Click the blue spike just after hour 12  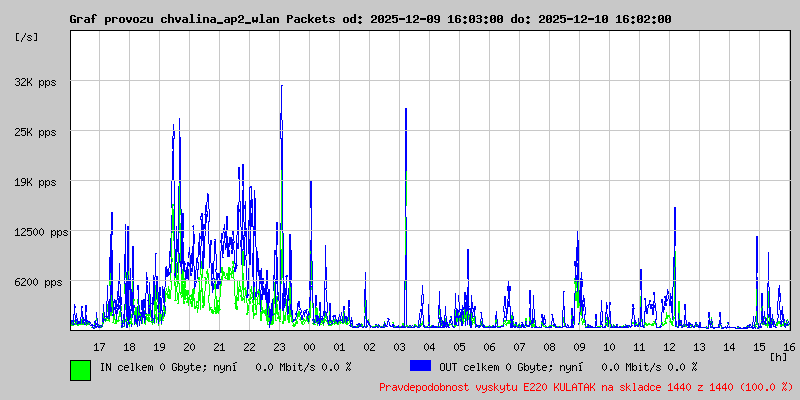click(674, 265)
